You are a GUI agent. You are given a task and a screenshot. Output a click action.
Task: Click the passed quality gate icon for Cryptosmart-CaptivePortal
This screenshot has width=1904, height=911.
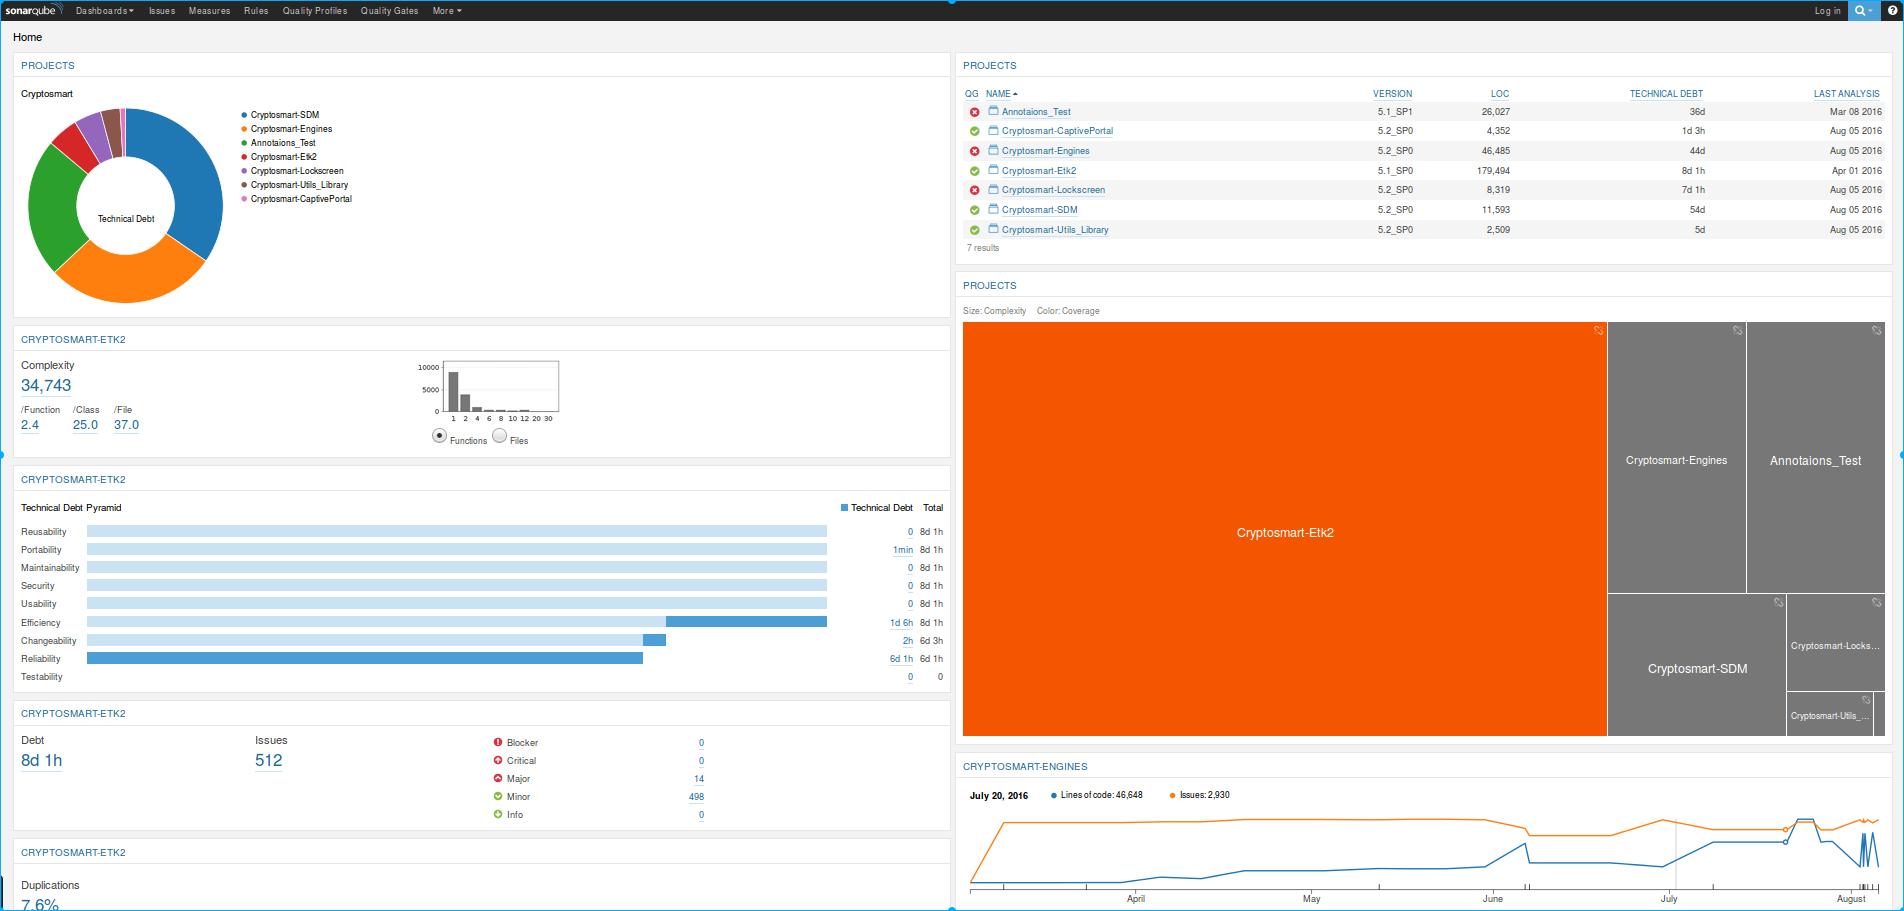click(975, 131)
